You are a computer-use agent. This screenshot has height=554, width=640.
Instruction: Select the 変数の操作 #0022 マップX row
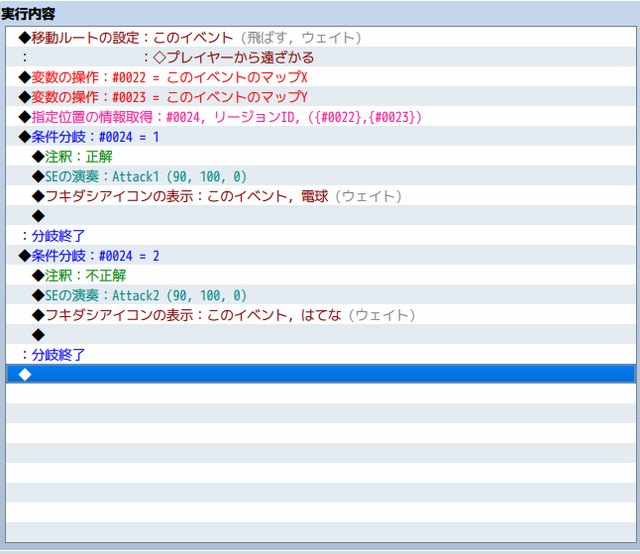321,77
